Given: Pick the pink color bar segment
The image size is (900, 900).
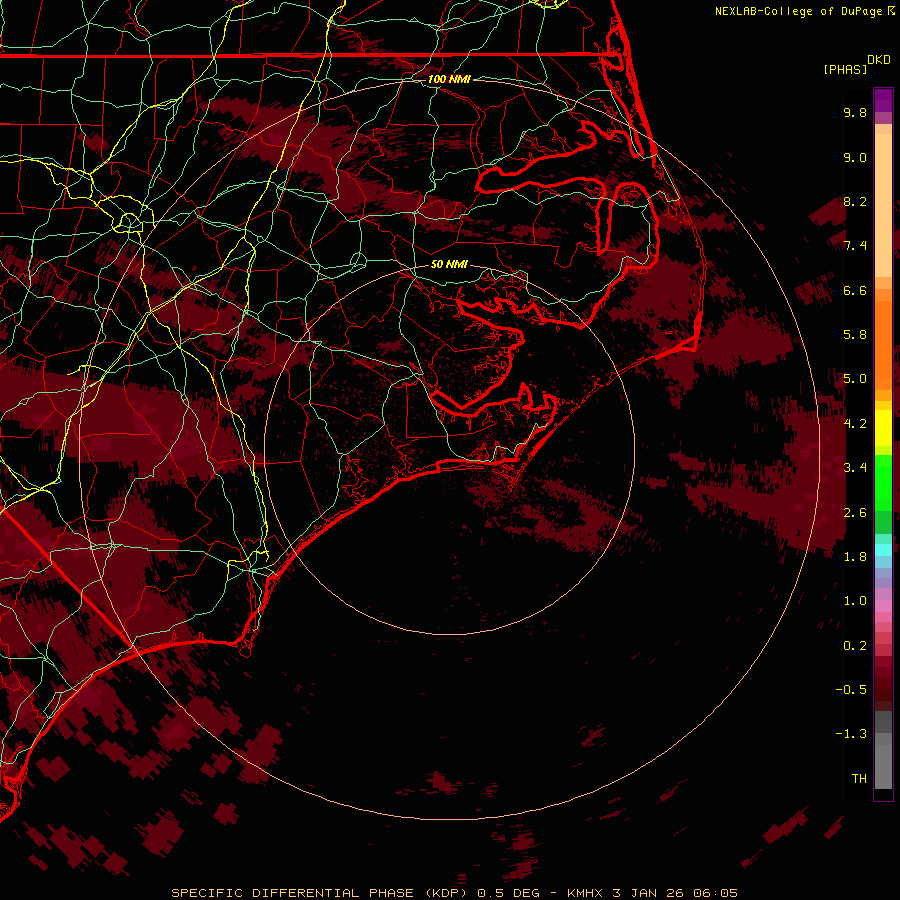Looking at the screenshot, I should tap(883, 606).
